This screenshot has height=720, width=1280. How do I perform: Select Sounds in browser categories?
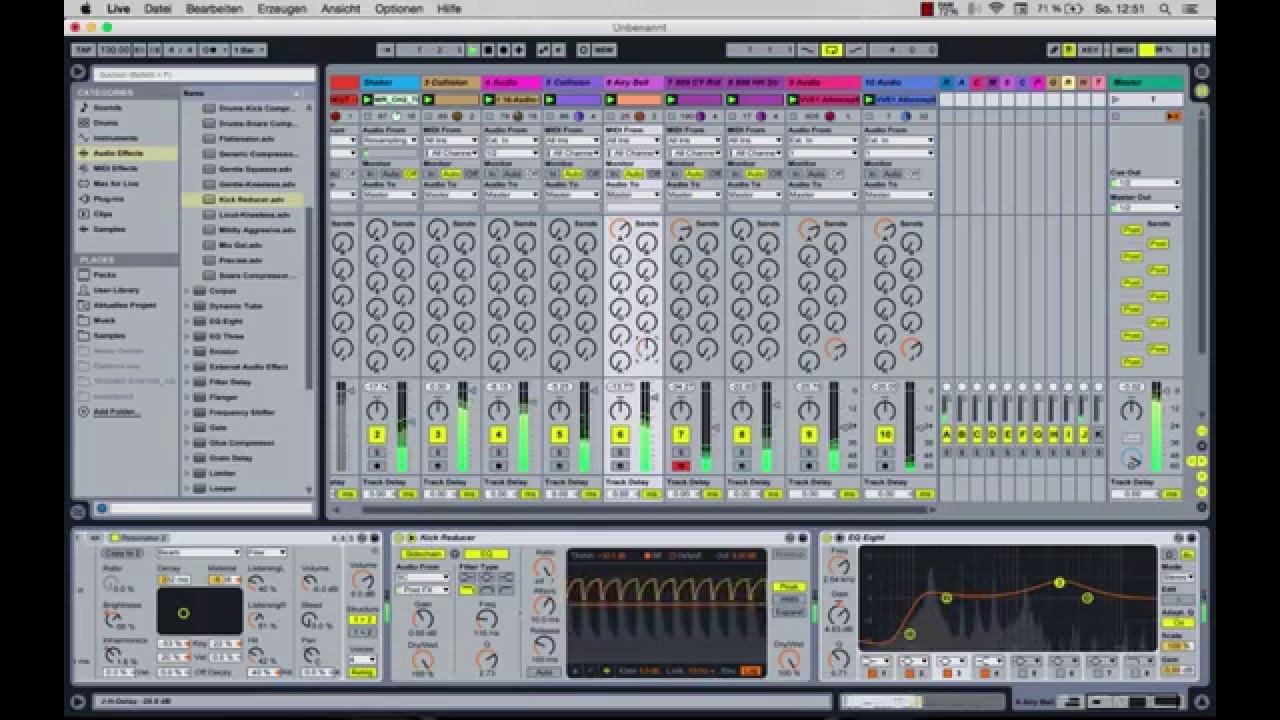(107, 108)
